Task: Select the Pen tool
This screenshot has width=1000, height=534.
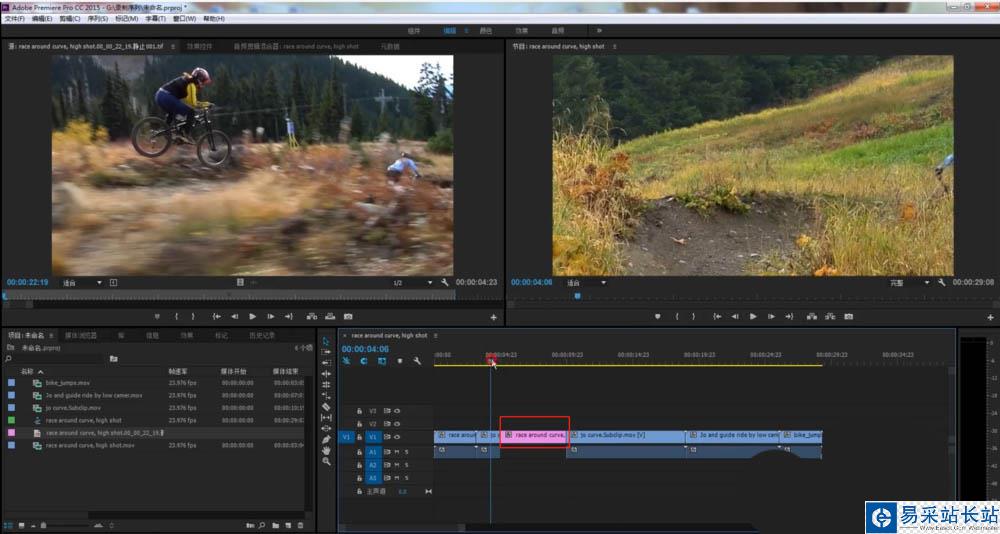Action: coord(326,439)
